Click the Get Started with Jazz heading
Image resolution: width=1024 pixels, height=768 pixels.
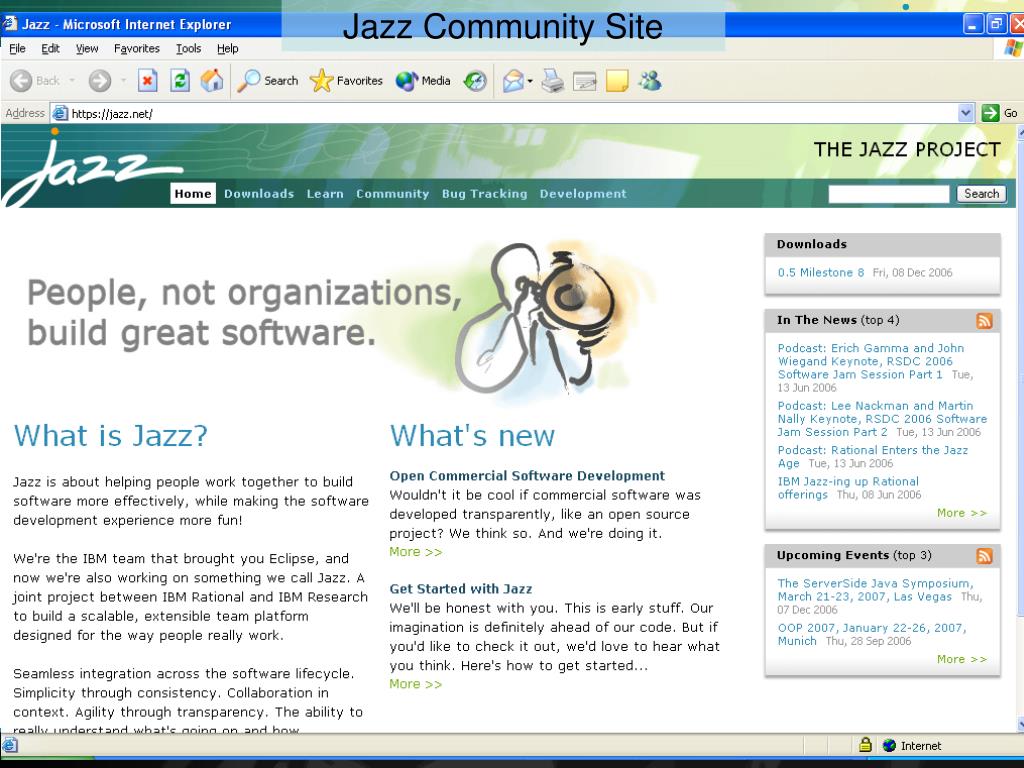(x=460, y=588)
